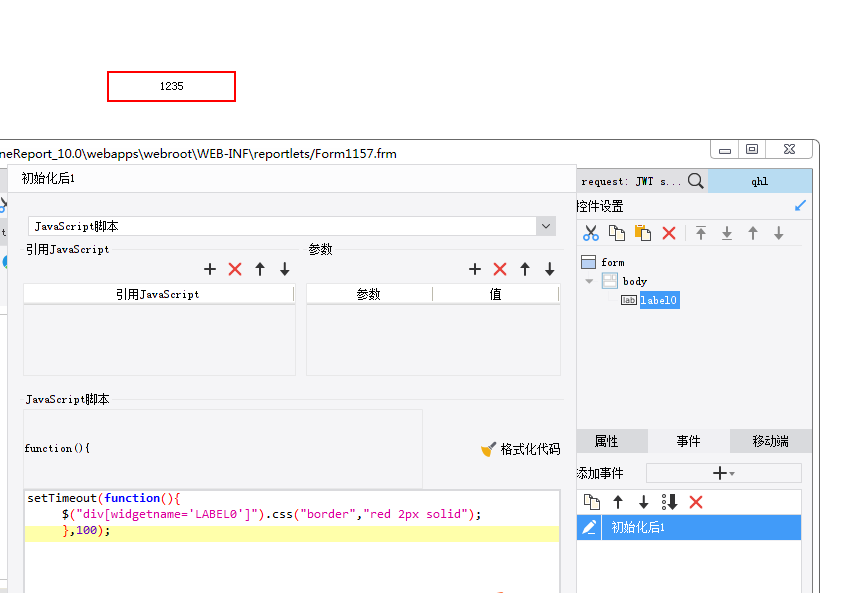Move referenced JavaScript entry up
The width and height of the screenshot is (860, 593).
[x=260, y=269]
